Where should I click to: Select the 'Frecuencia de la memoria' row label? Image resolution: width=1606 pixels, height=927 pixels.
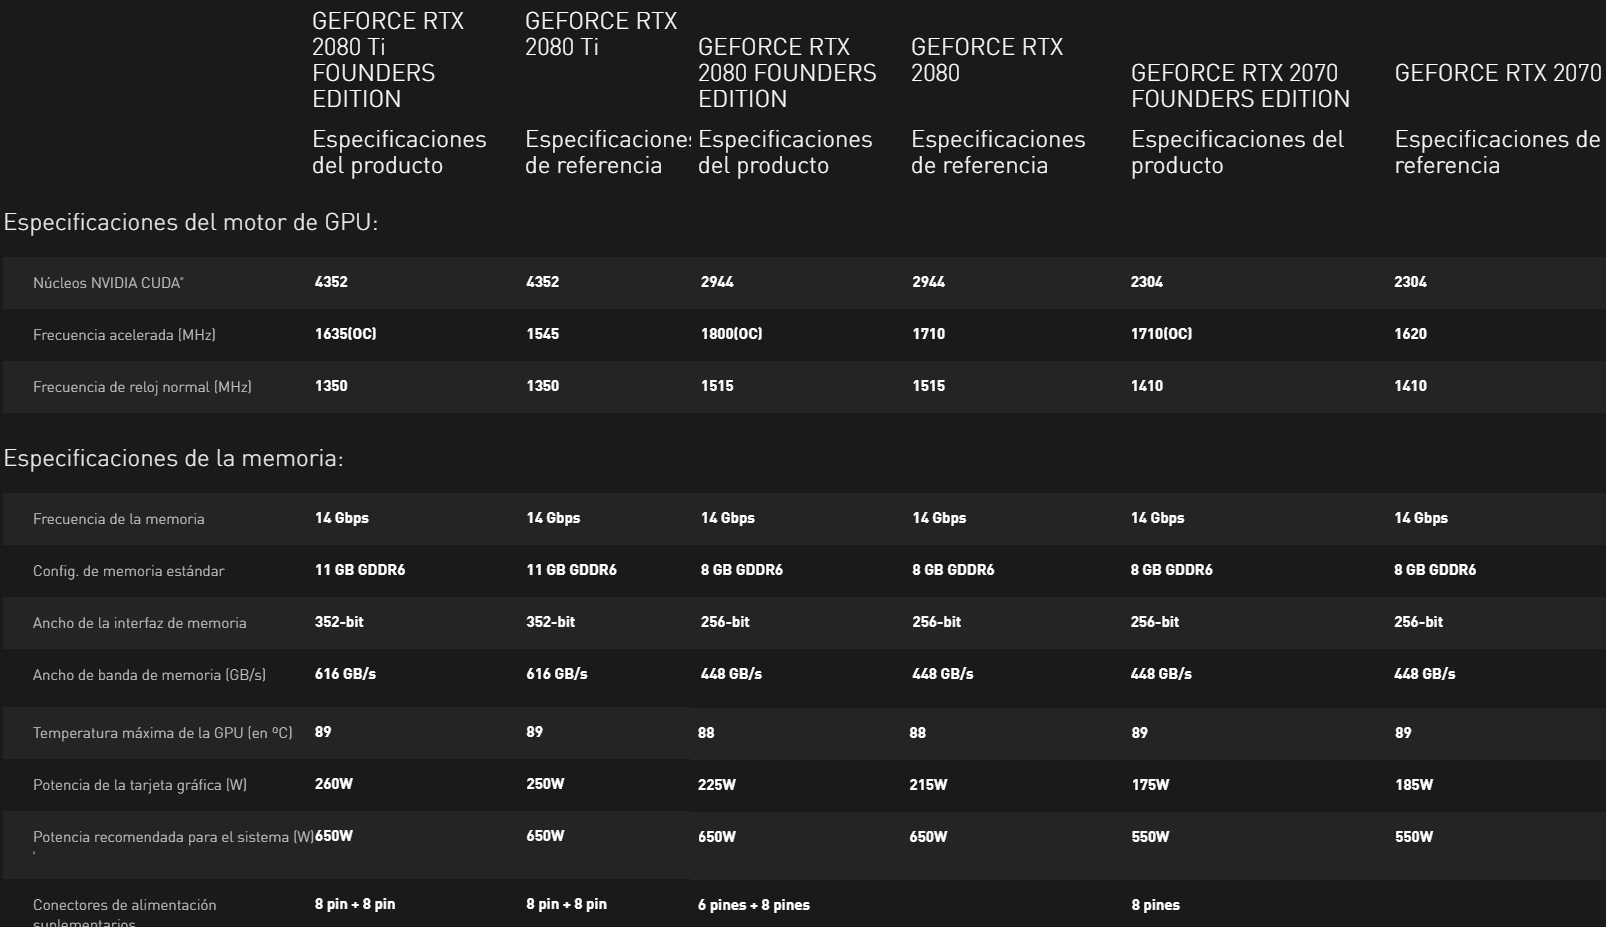pyautogui.click(x=118, y=519)
